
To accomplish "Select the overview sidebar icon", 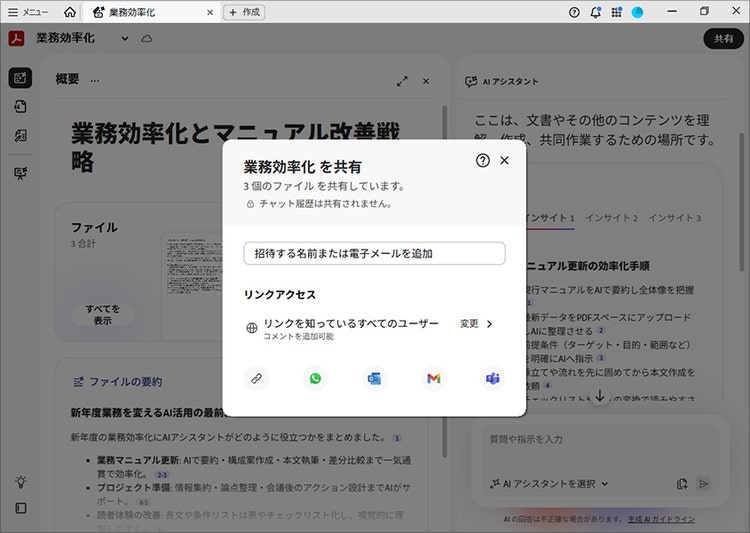I will pyautogui.click(x=20, y=78).
